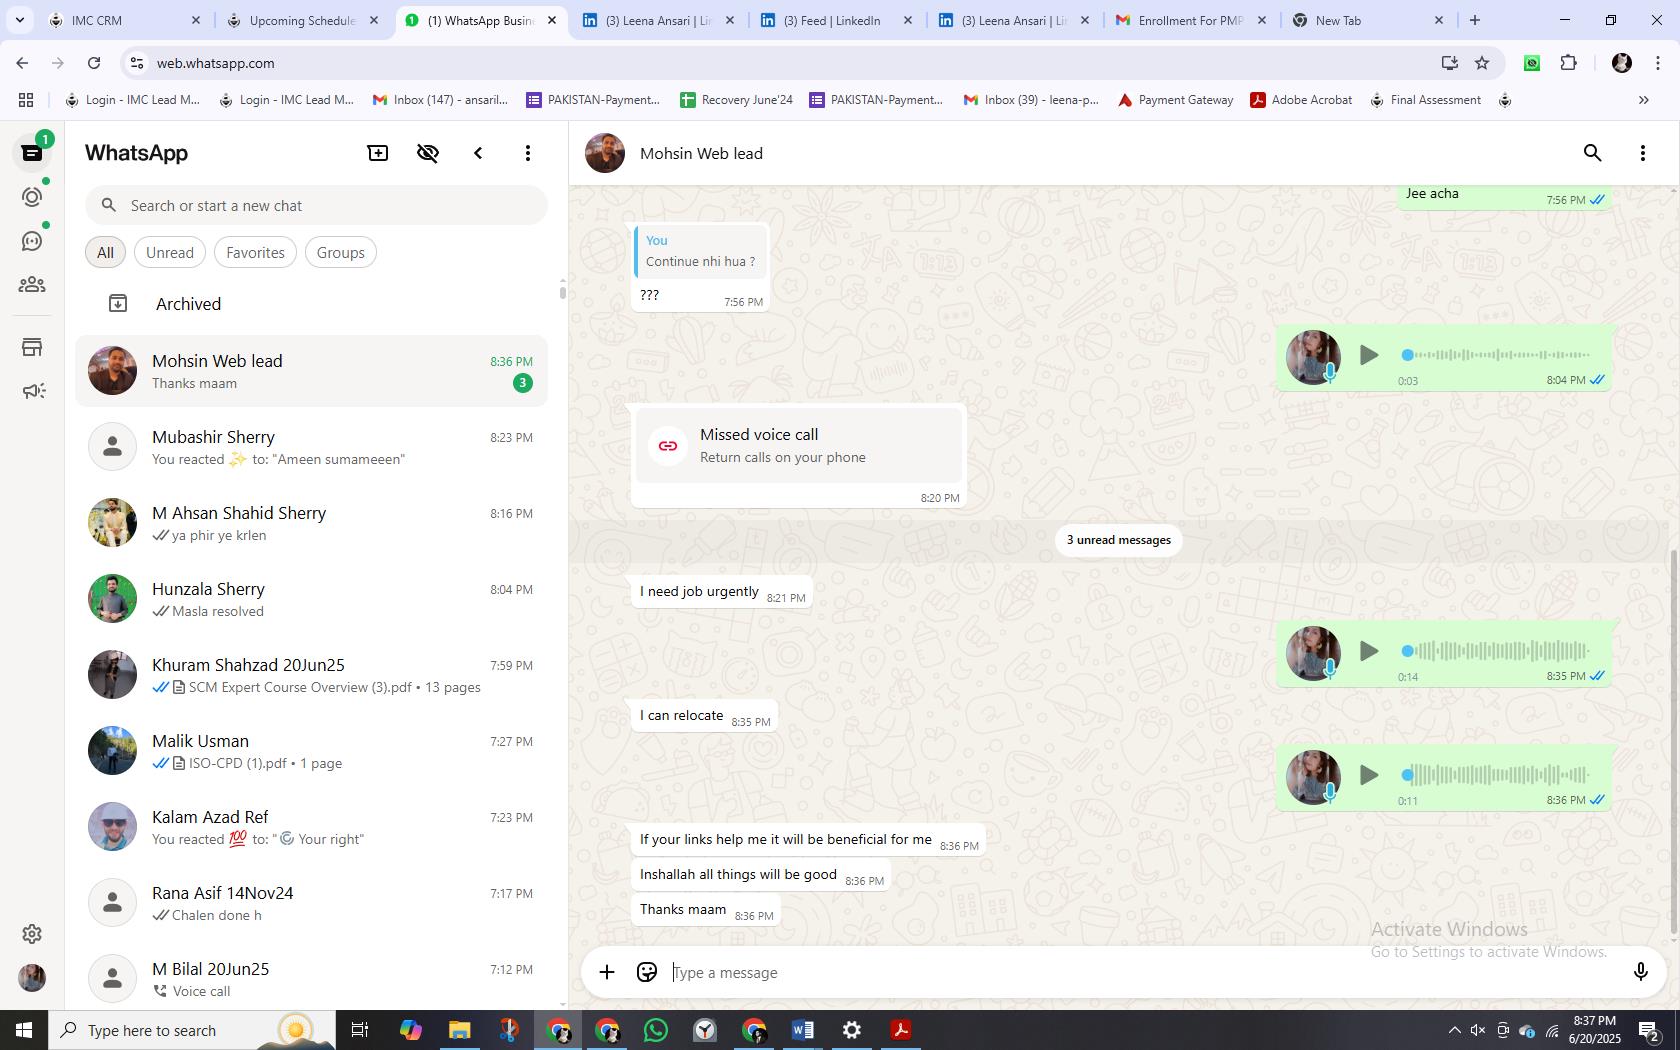This screenshot has height=1050, width=1680.
Task: Select the Unread filter chip
Action: pyautogui.click(x=170, y=252)
